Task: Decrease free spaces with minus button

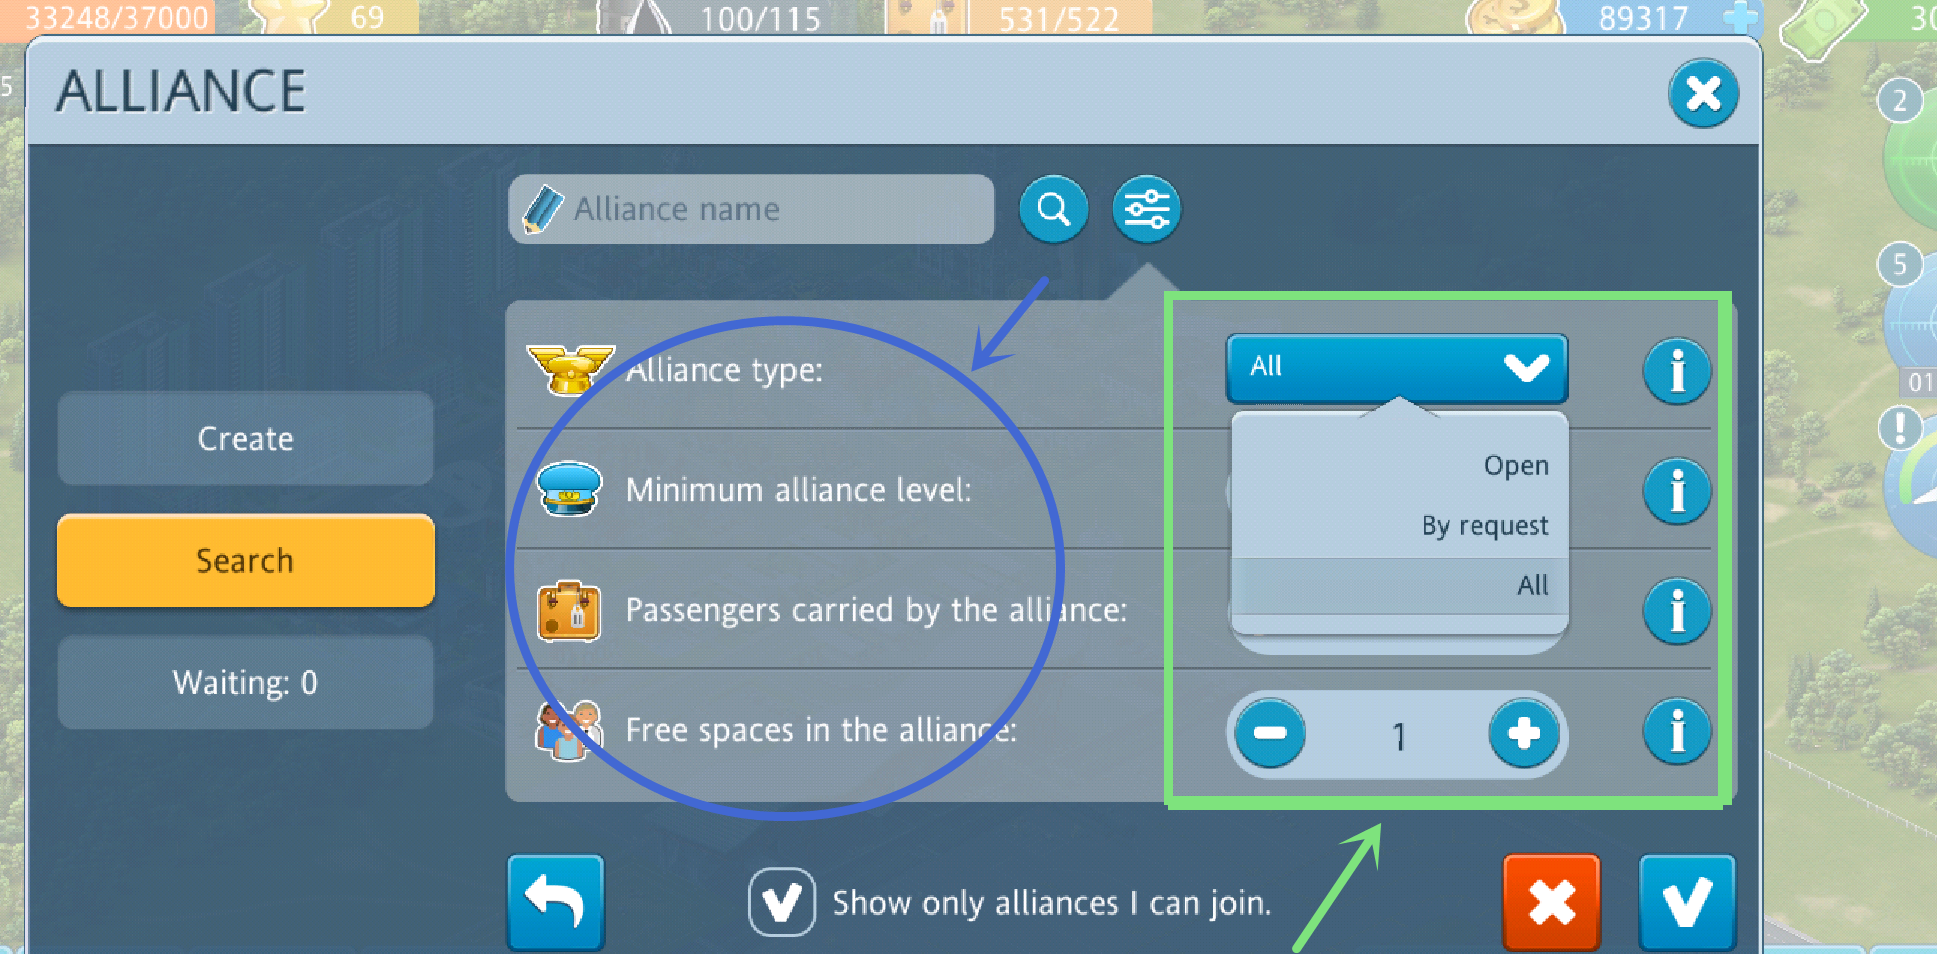Action: [1270, 733]
